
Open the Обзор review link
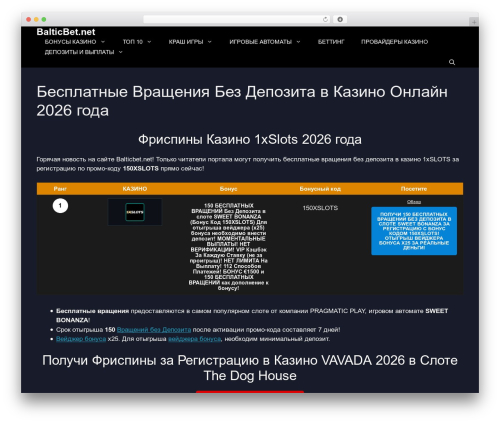[x=414, y=202]
